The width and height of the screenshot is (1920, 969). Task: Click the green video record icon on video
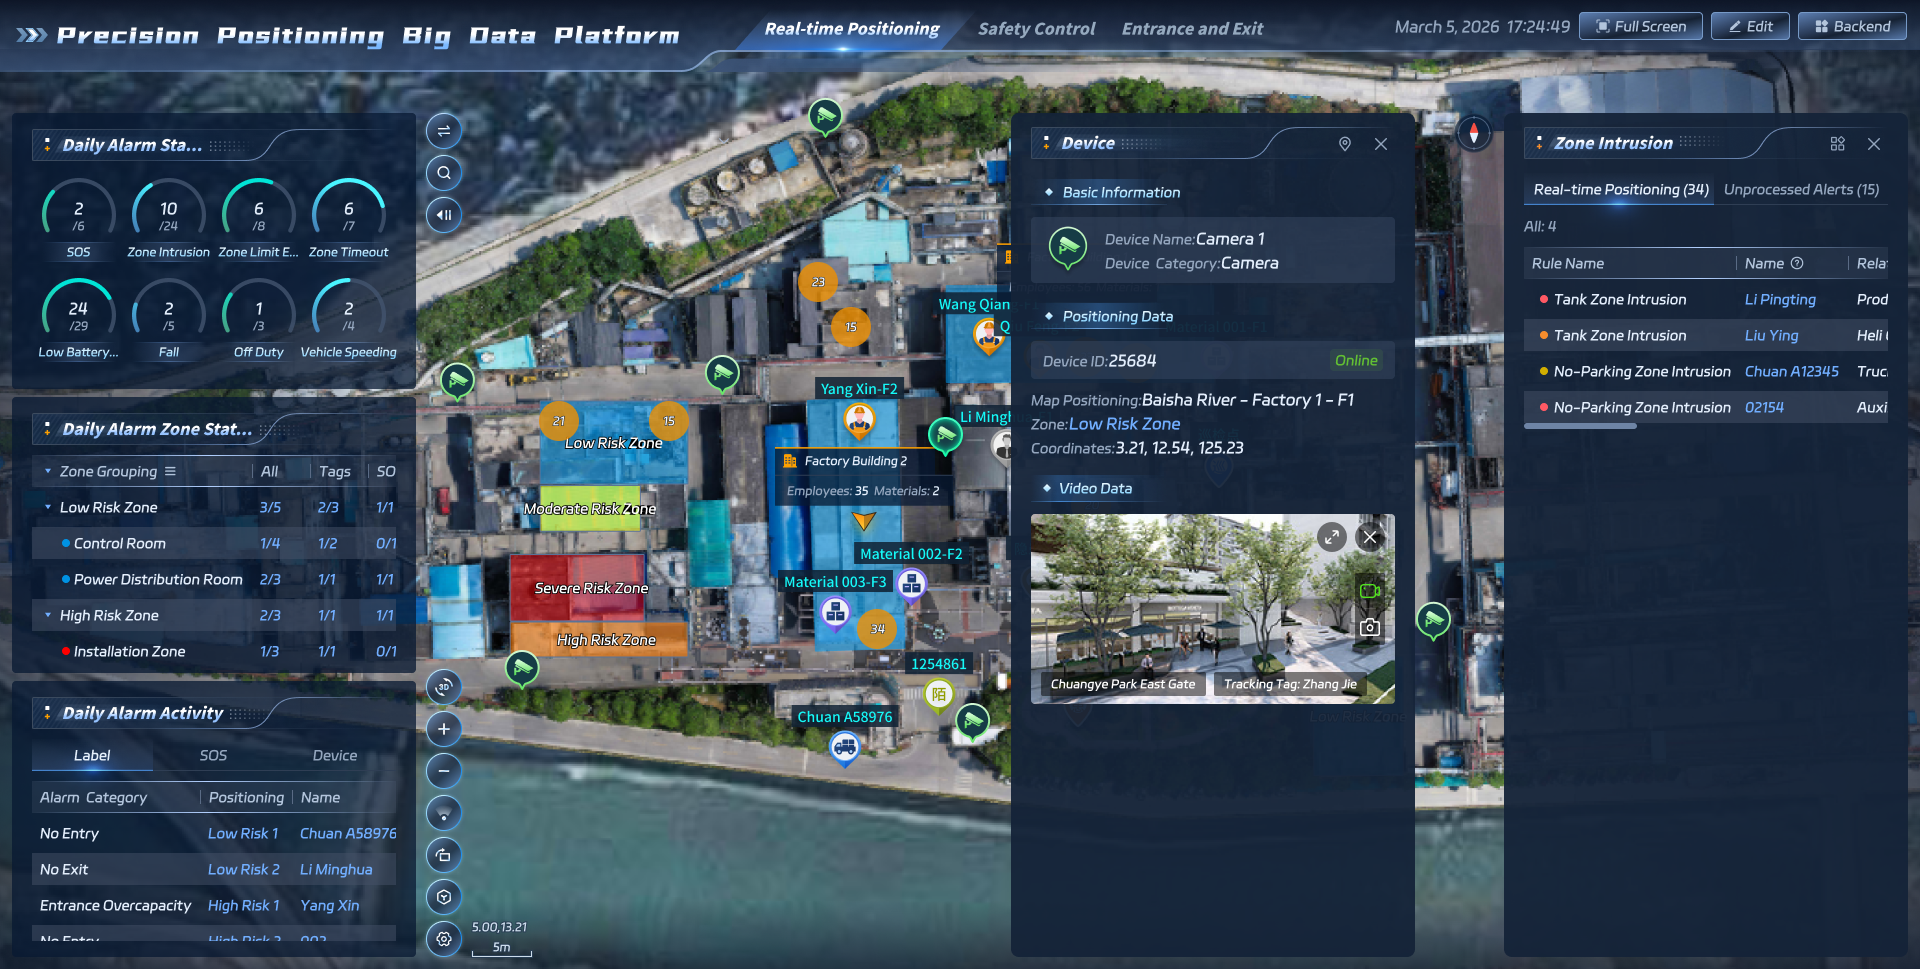click(x=1370, y=591)
